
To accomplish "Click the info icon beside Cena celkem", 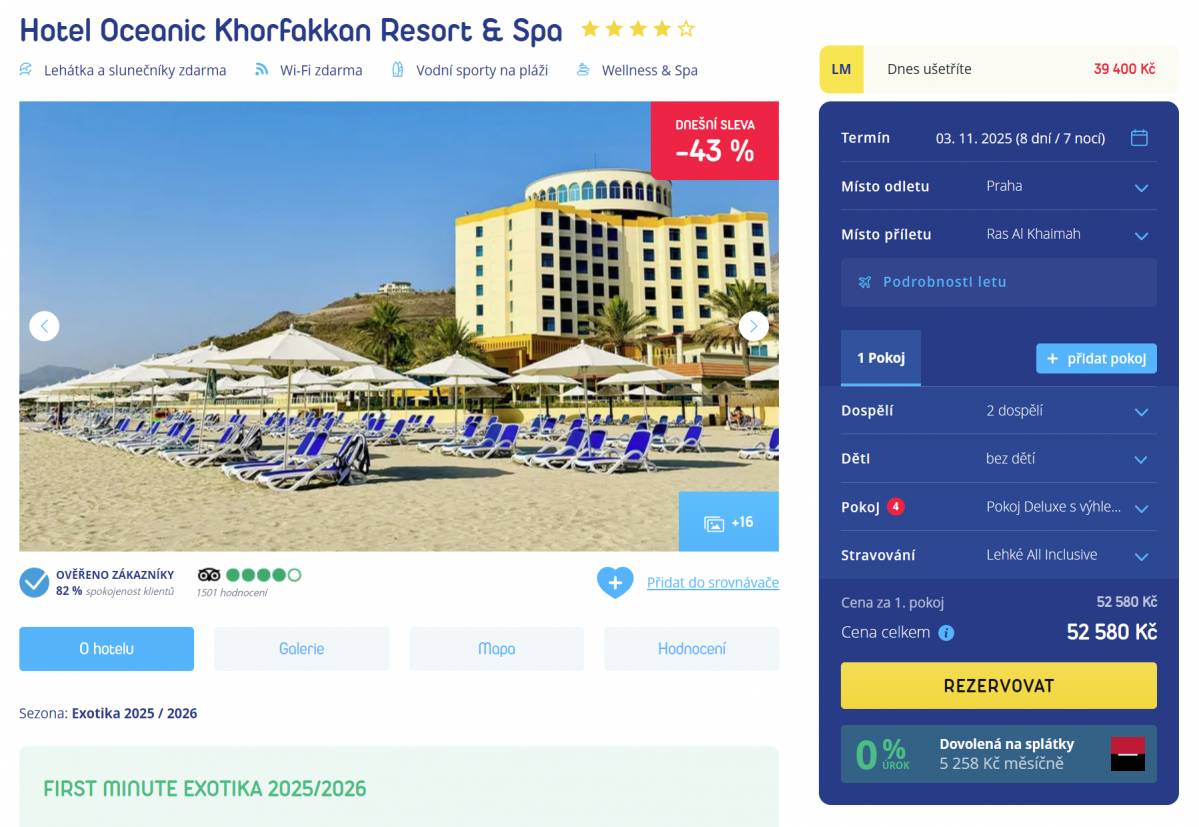I will click(946, 633).
